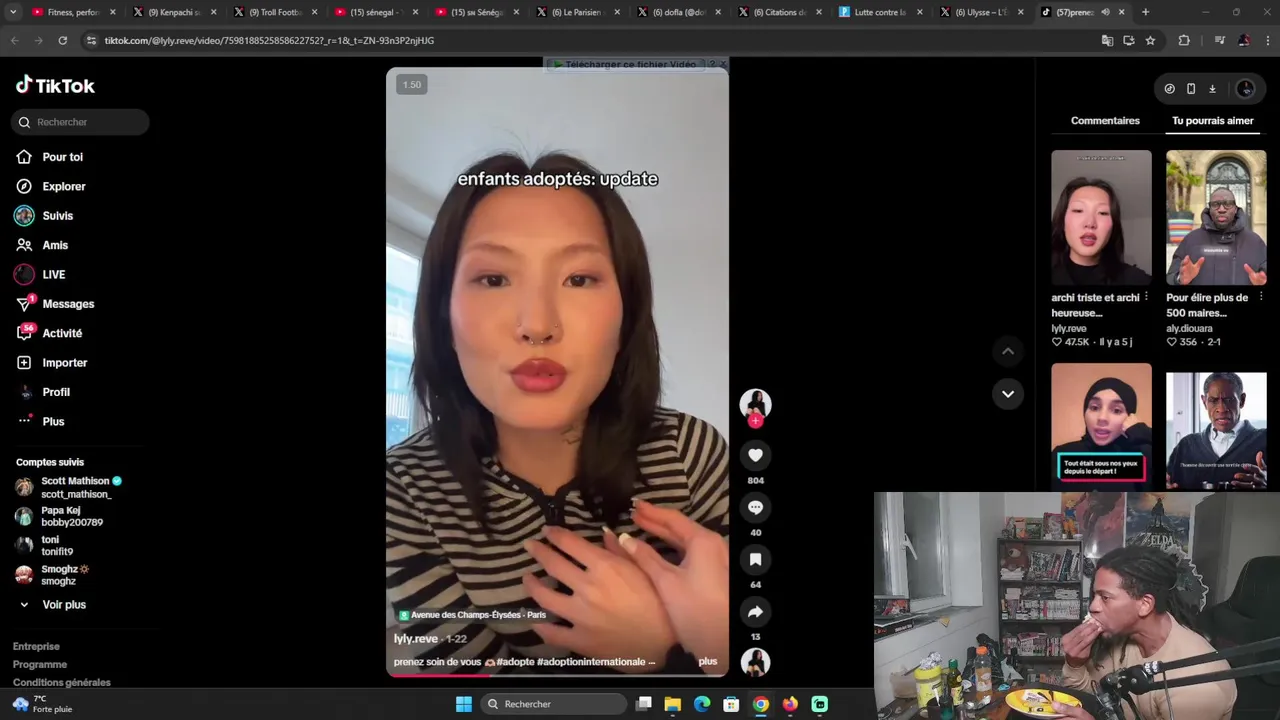Open the archi triste et archi heureuse video
Image resolution: width=1280 pixels, height=720 pixels.
tap(1101, 218)
